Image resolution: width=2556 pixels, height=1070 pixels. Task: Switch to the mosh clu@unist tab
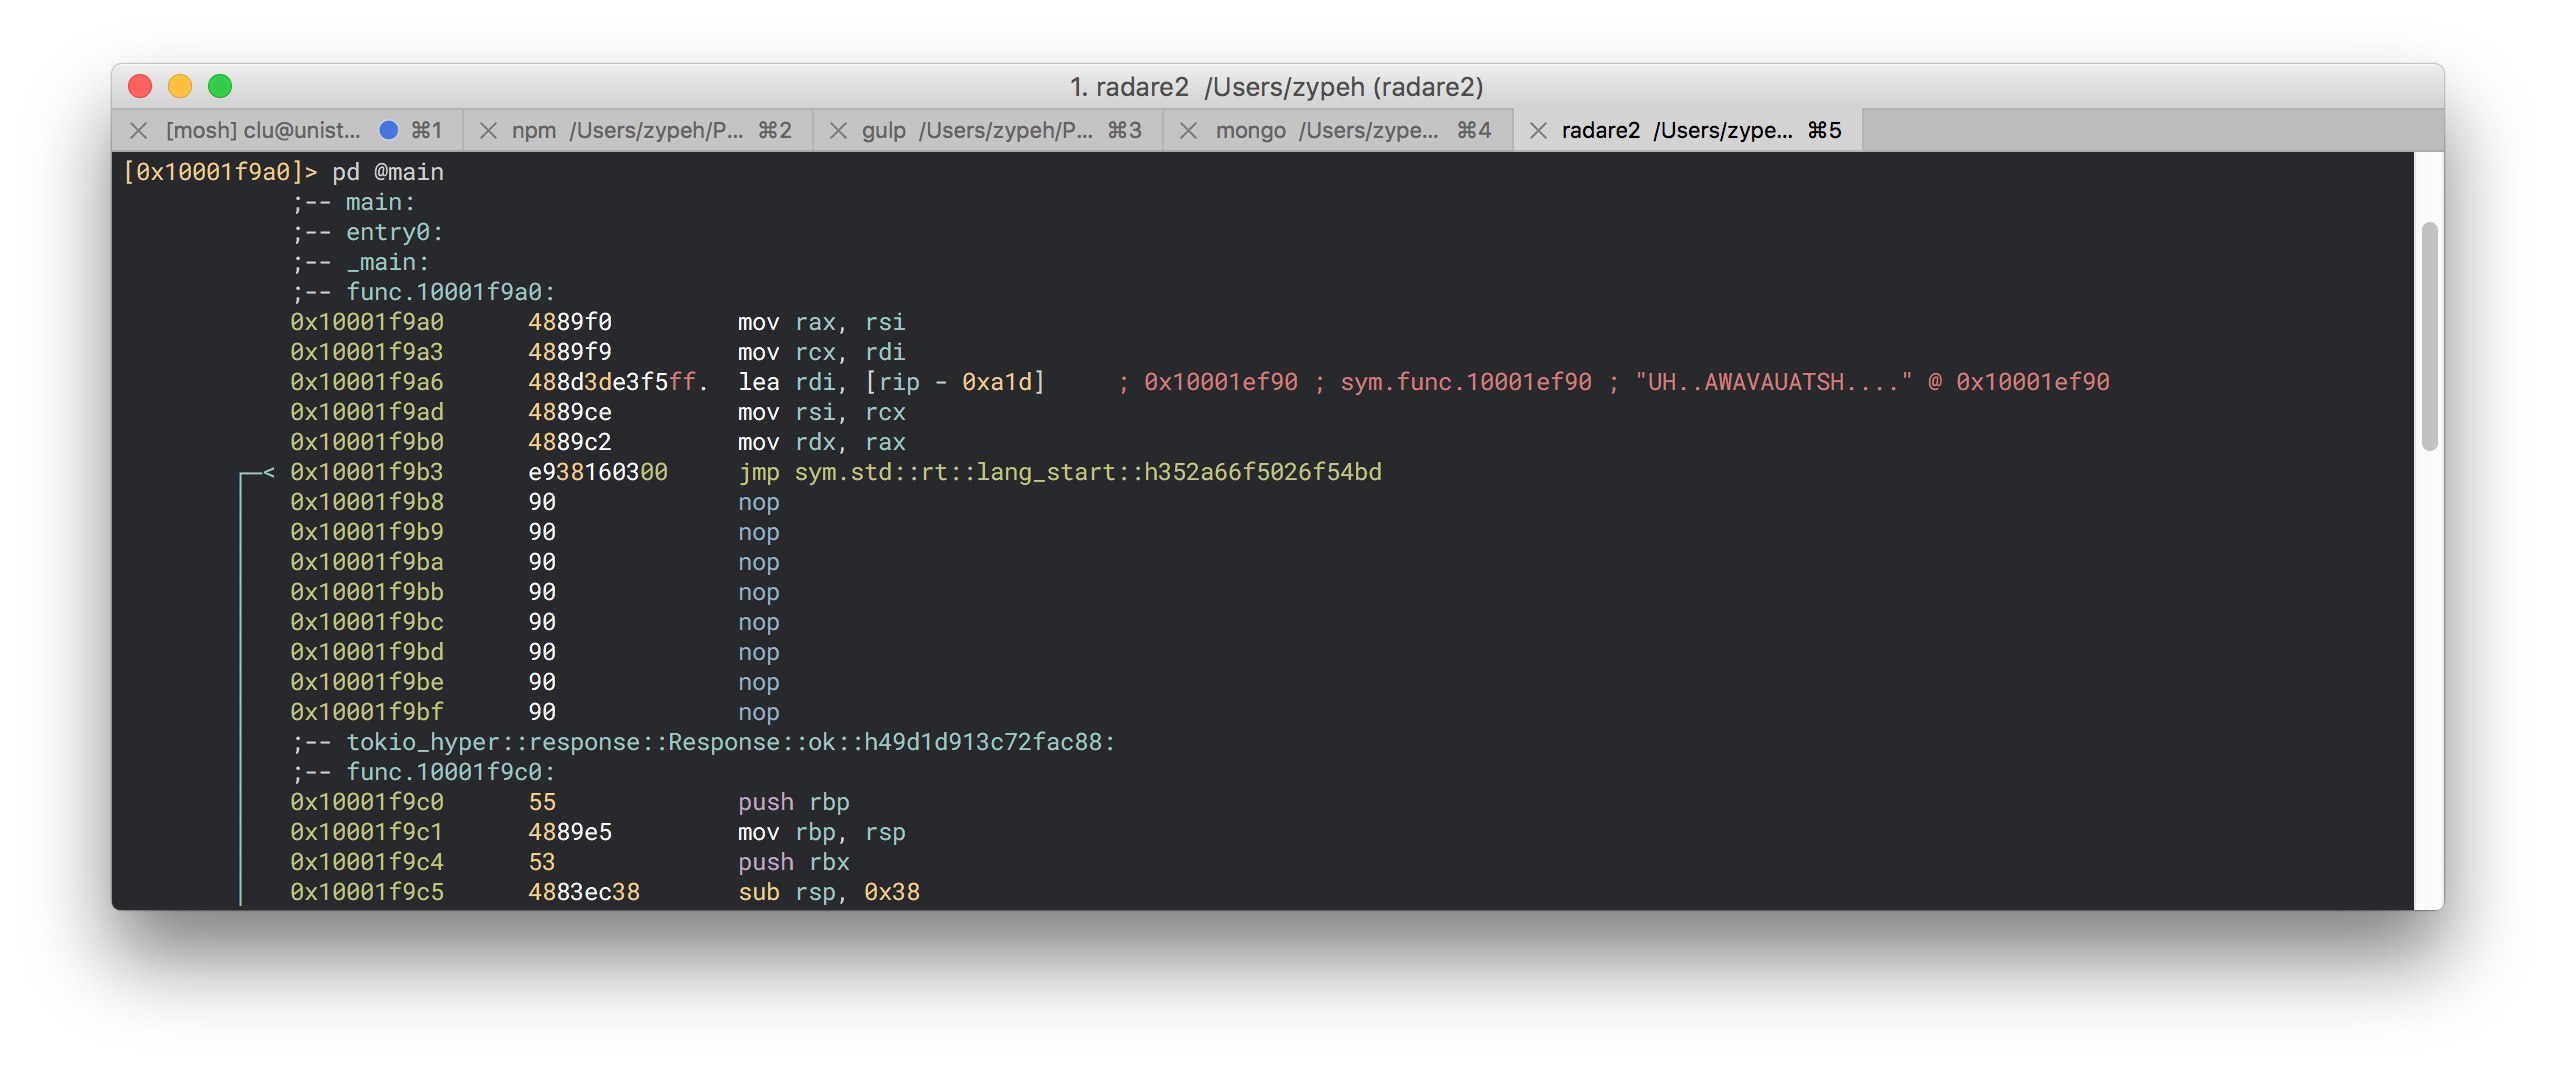tap(262, 131)
